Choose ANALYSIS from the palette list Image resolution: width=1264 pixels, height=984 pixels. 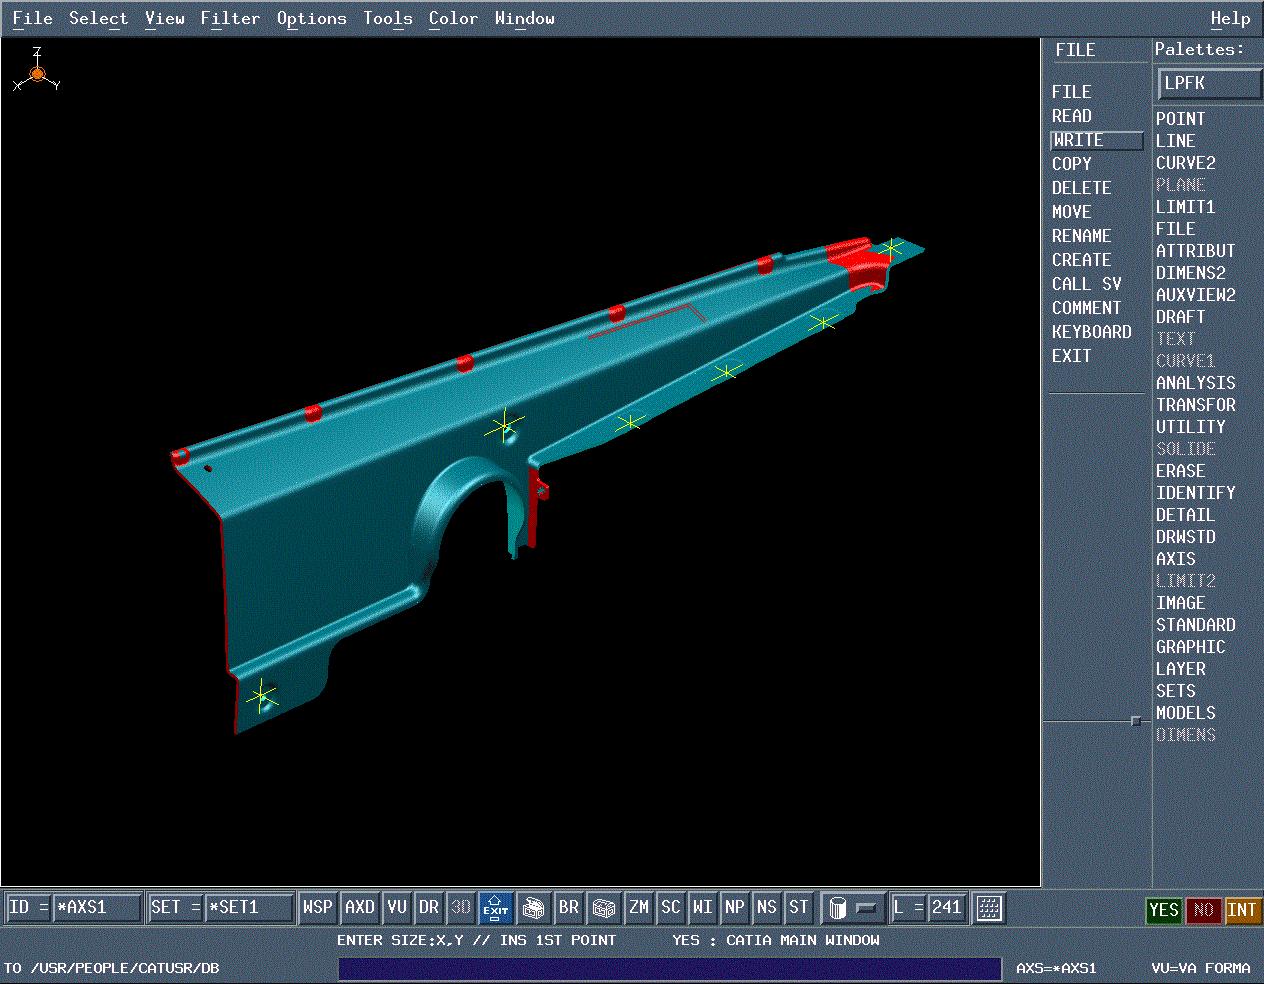pyautogui.click(x=1195, y=383)
